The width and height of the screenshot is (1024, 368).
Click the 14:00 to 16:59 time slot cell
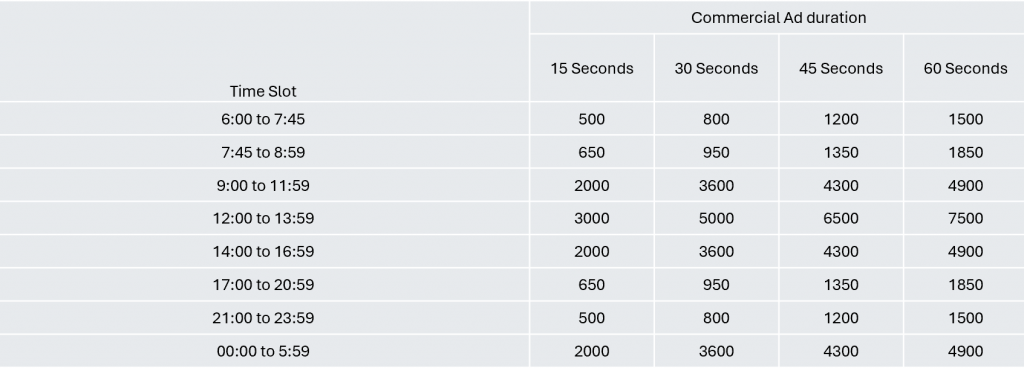tap(264, 251)
